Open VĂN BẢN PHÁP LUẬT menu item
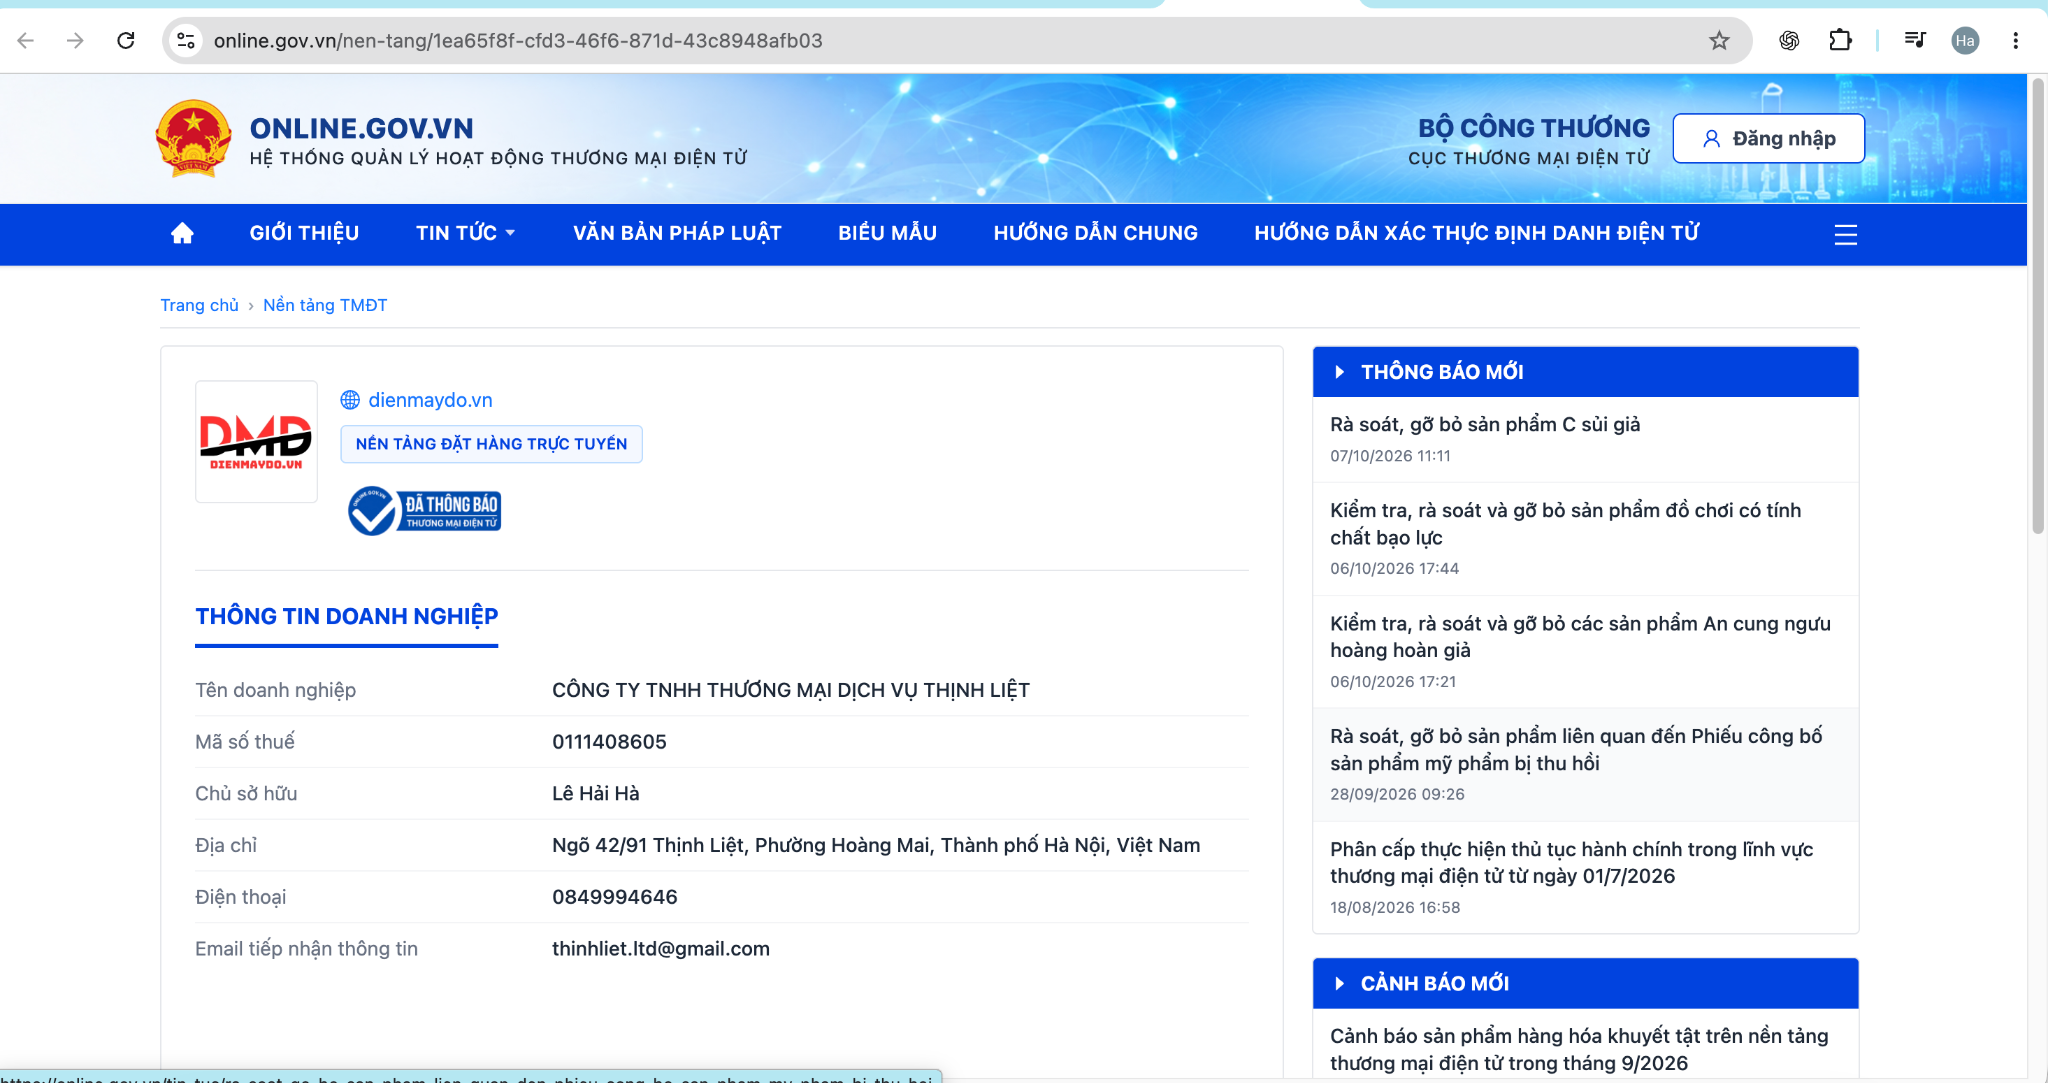The image size is (2048, 1083). (x=677, y=233)
